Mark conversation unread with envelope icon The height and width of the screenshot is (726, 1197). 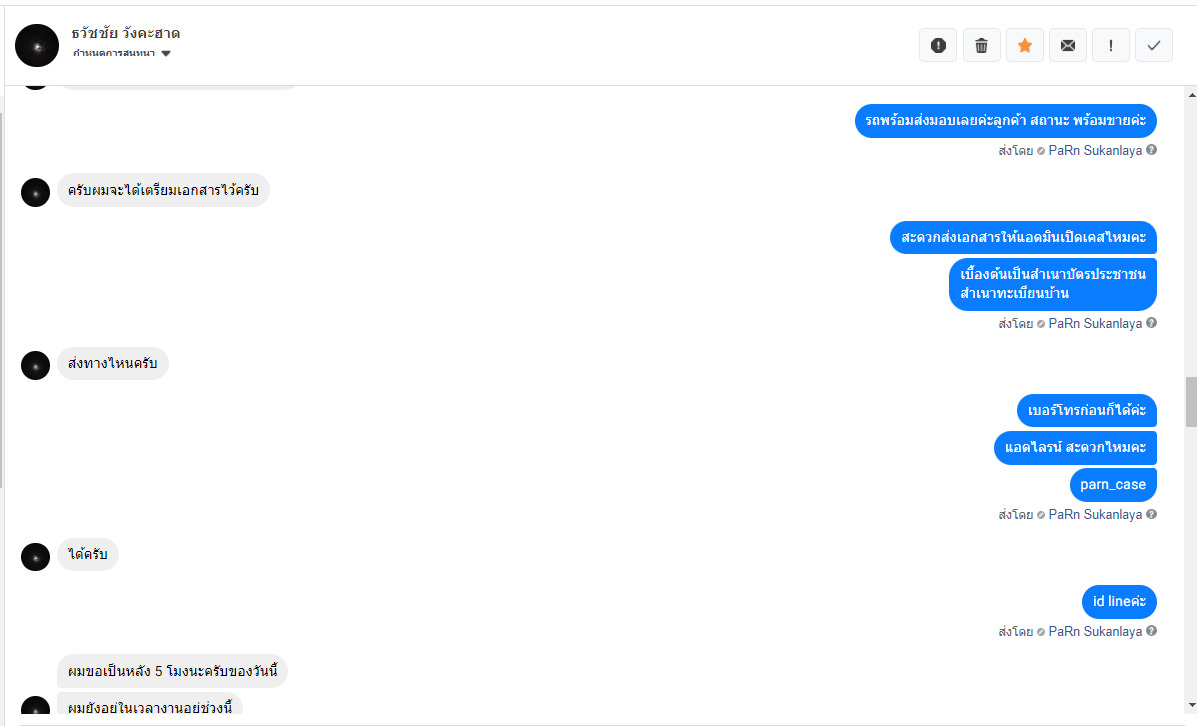(x=1068, y=45)
